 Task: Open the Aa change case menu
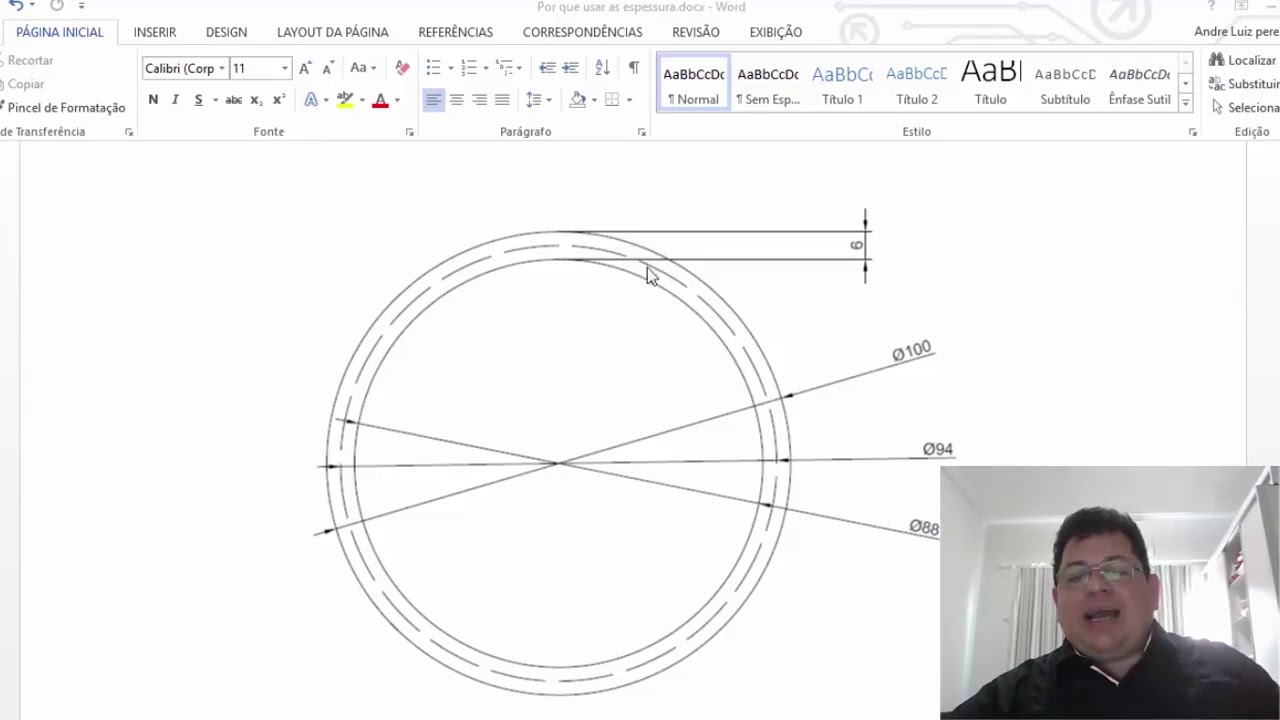click(x=362, y=68)
